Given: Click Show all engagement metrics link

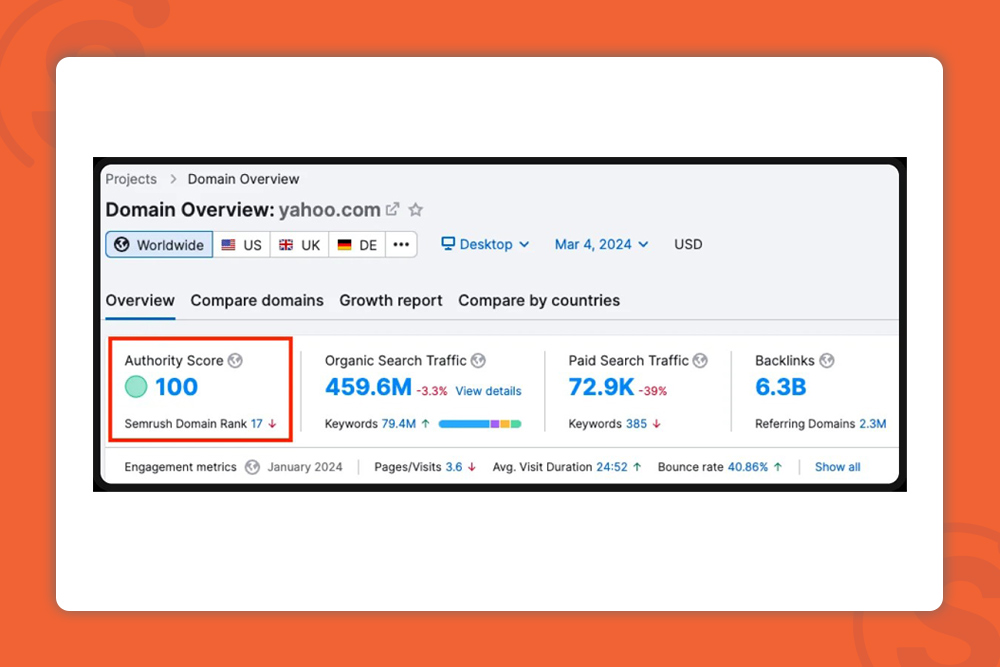Looking at the screenshot, I should click(837, 467).
